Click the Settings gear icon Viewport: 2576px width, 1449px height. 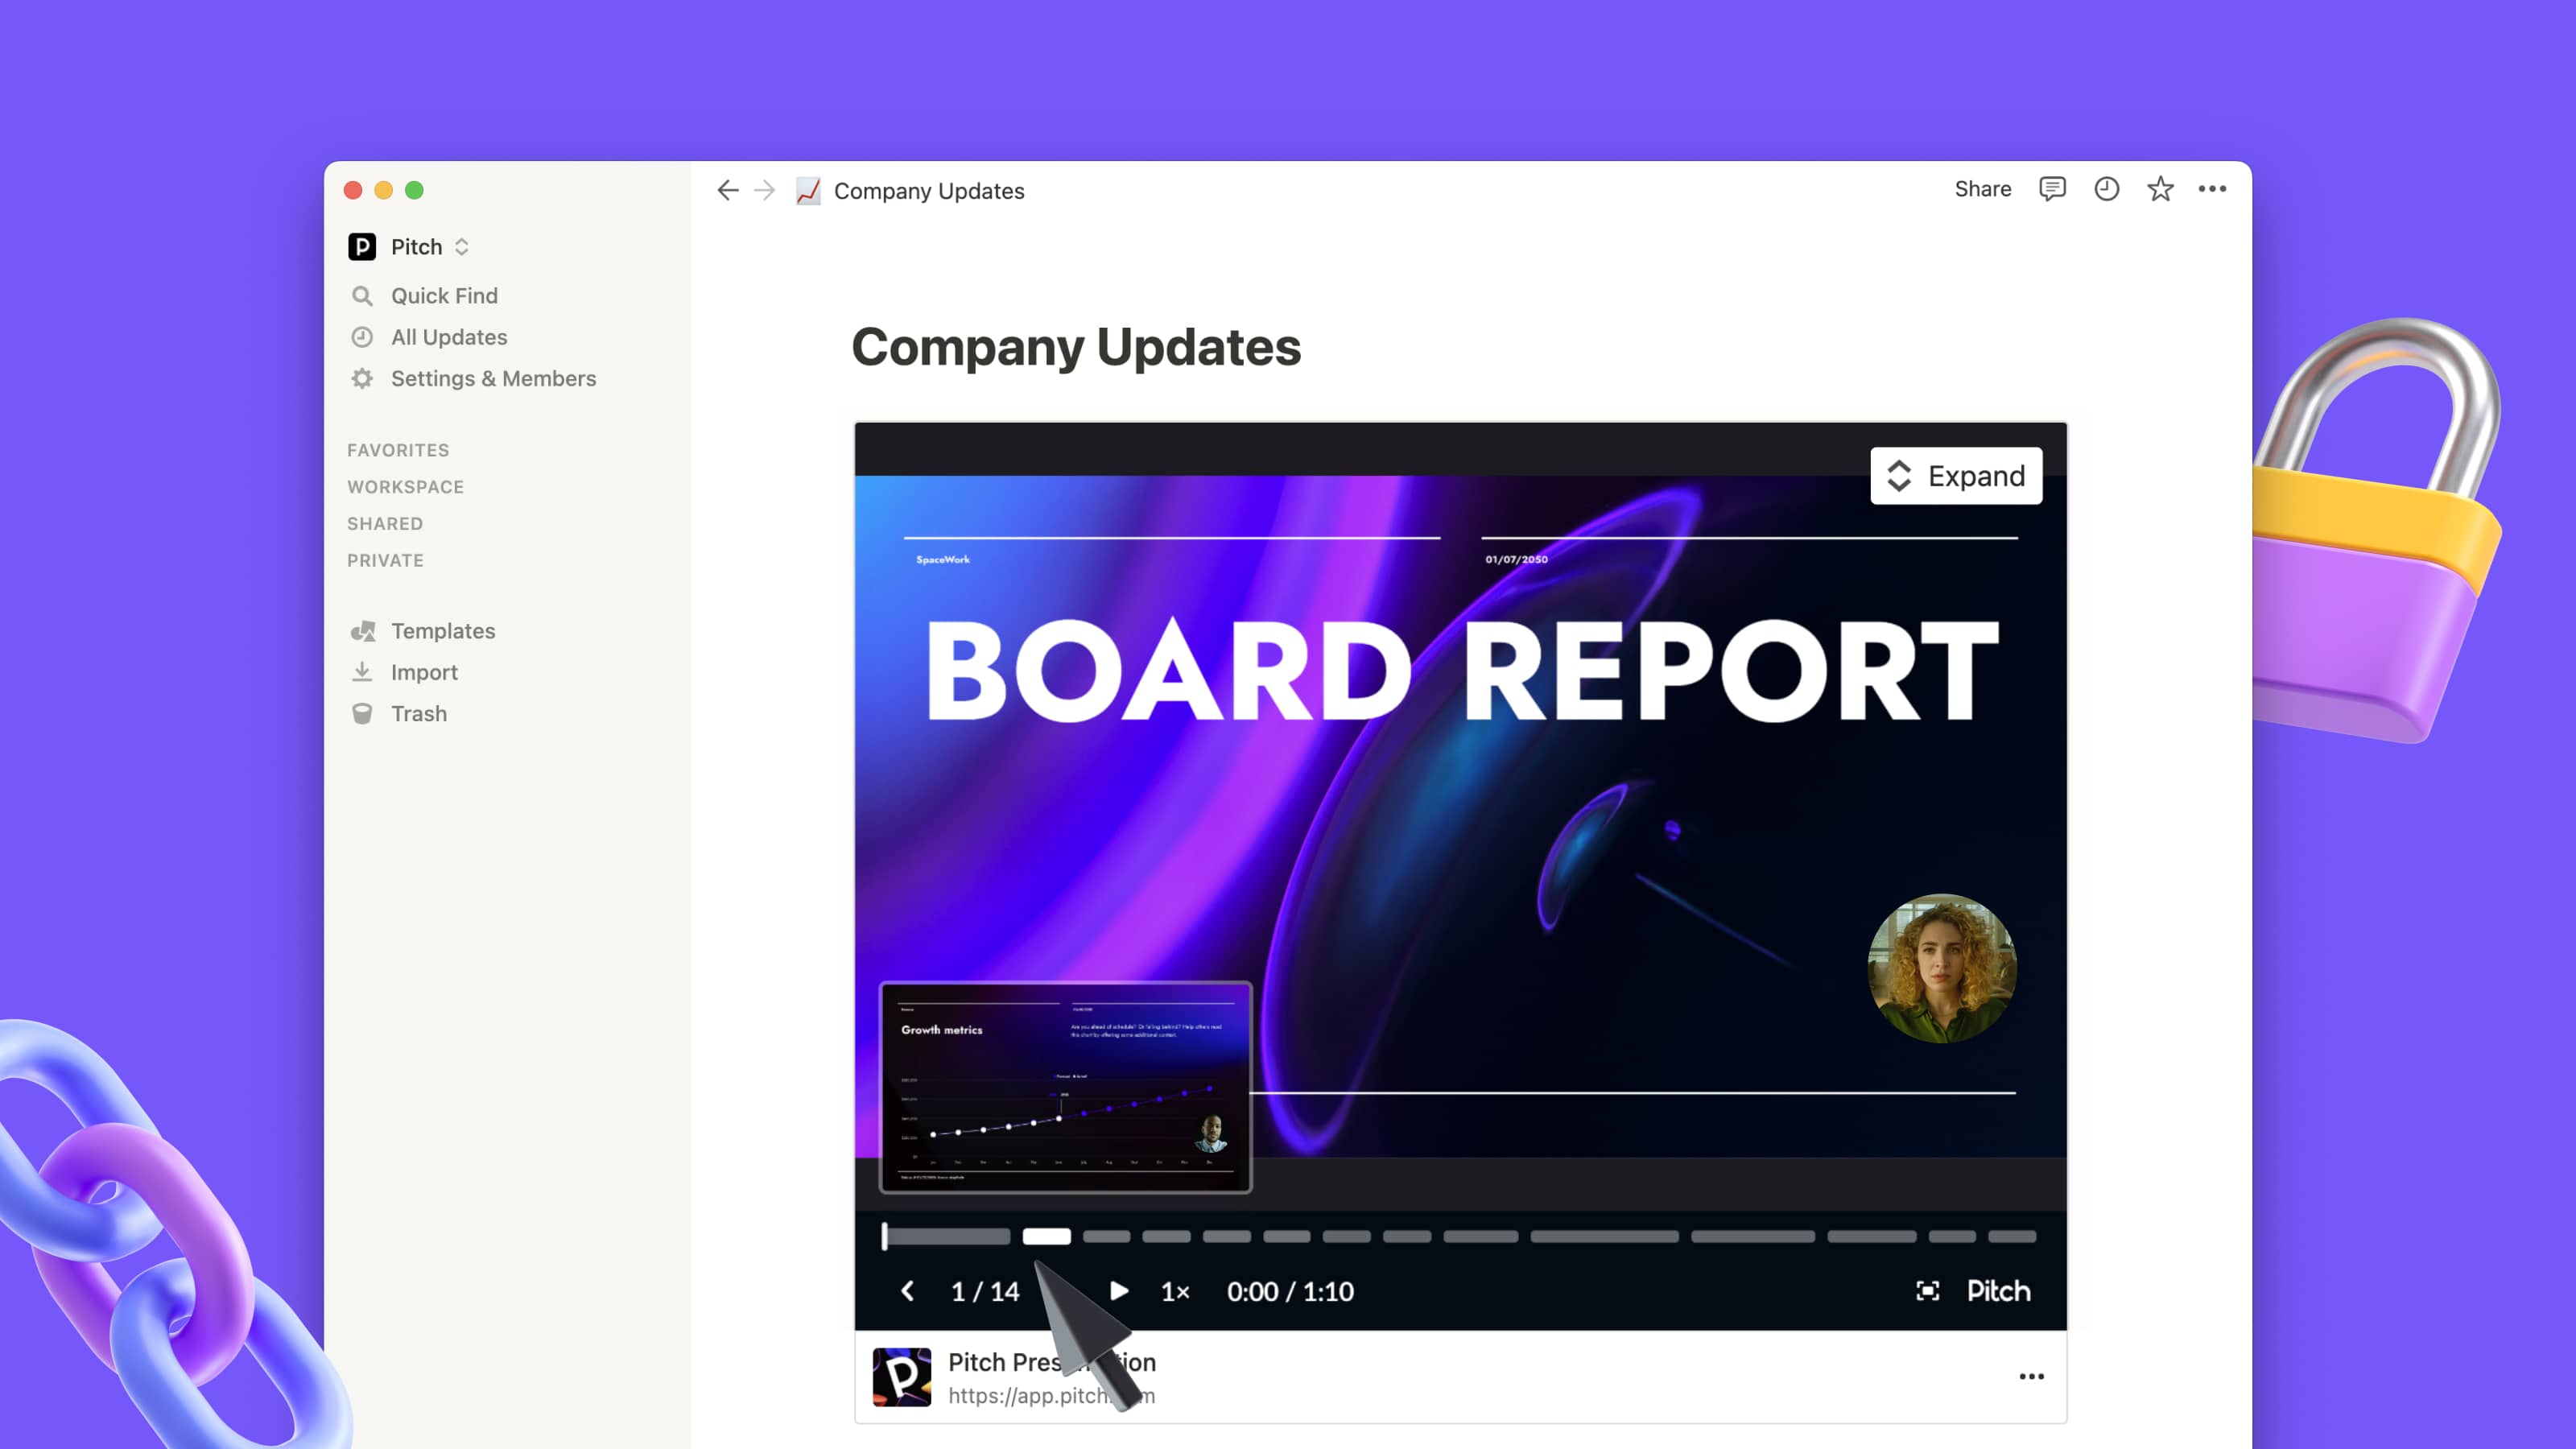362,378
